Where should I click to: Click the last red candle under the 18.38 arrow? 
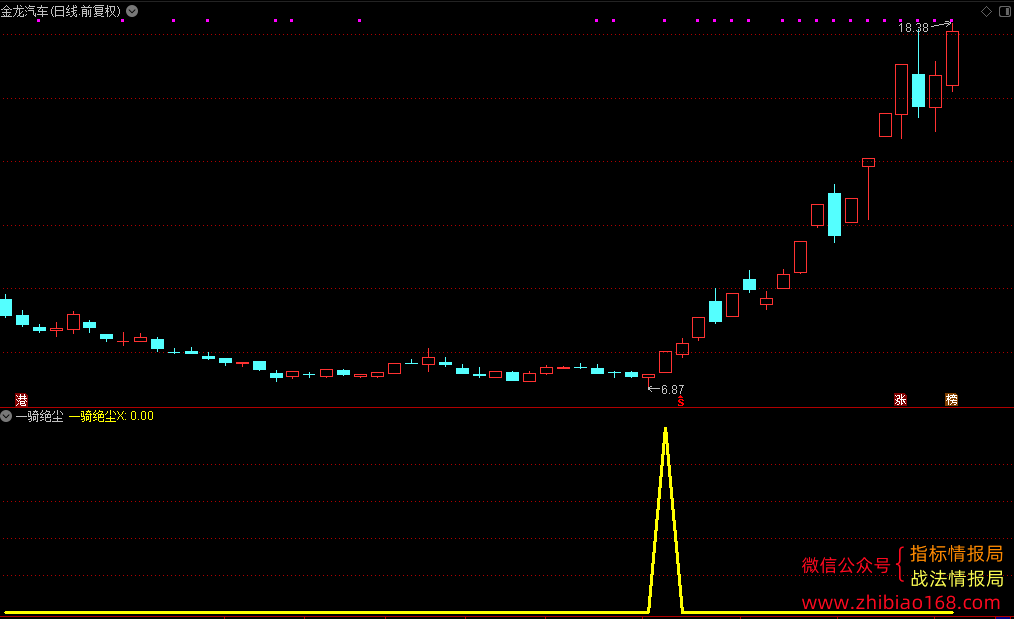click(x=952, y=58)
